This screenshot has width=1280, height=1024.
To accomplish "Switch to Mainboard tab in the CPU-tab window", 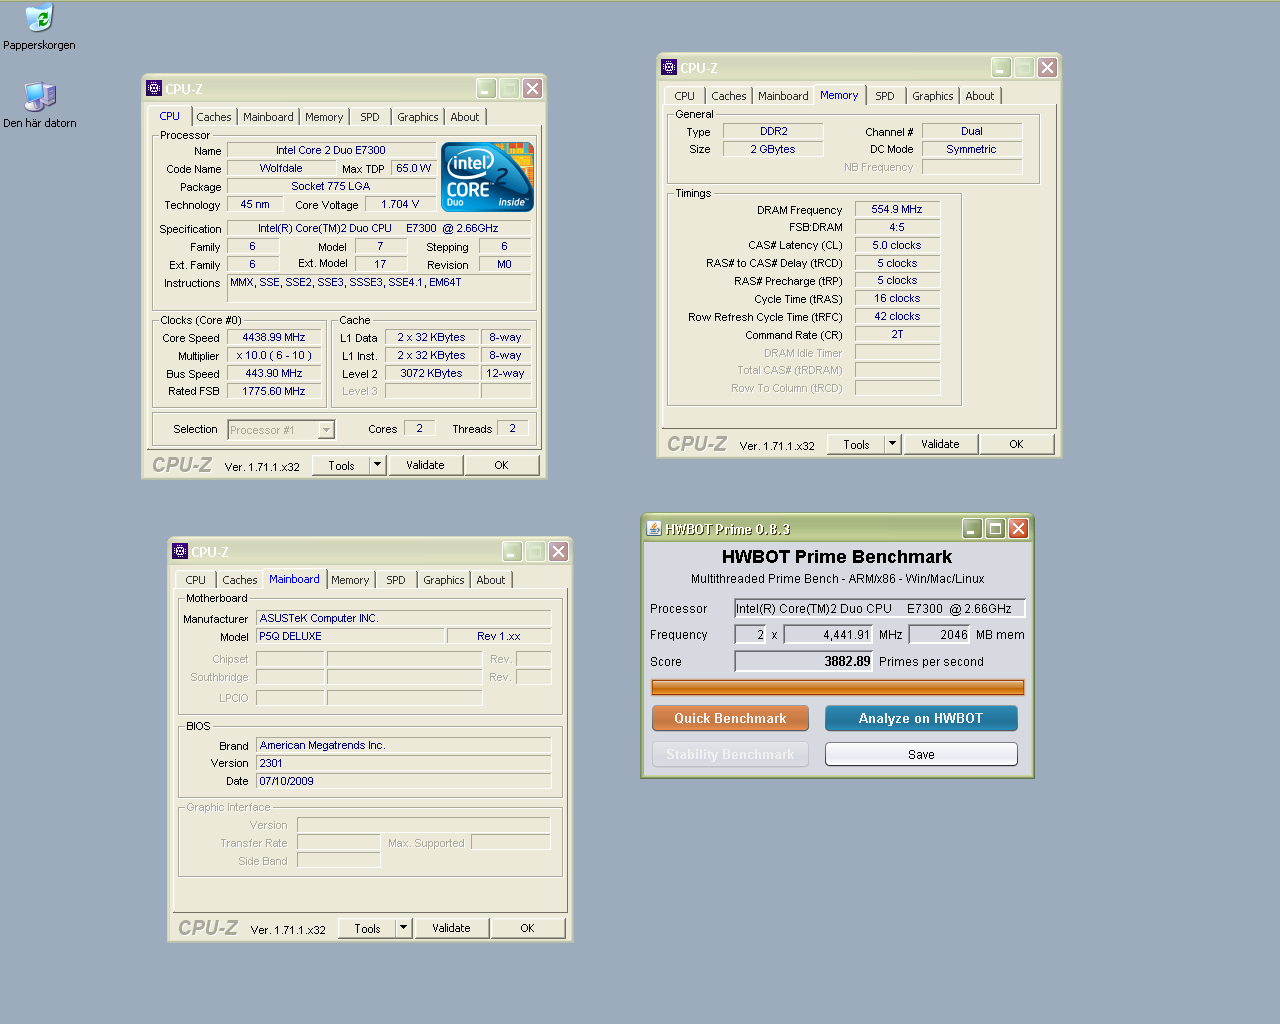I will tap(268, 117).
